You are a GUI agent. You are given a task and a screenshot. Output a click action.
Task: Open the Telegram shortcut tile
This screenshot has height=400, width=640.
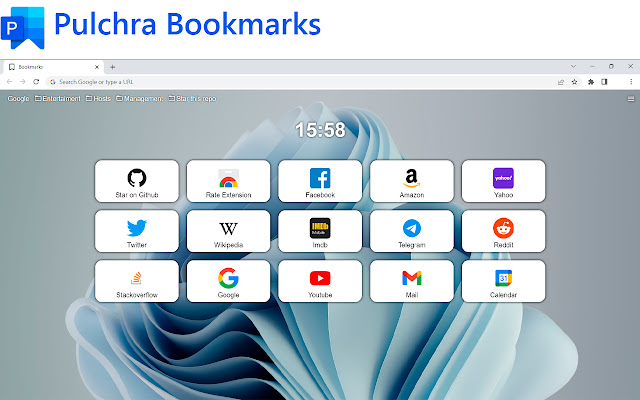(411, 231)
